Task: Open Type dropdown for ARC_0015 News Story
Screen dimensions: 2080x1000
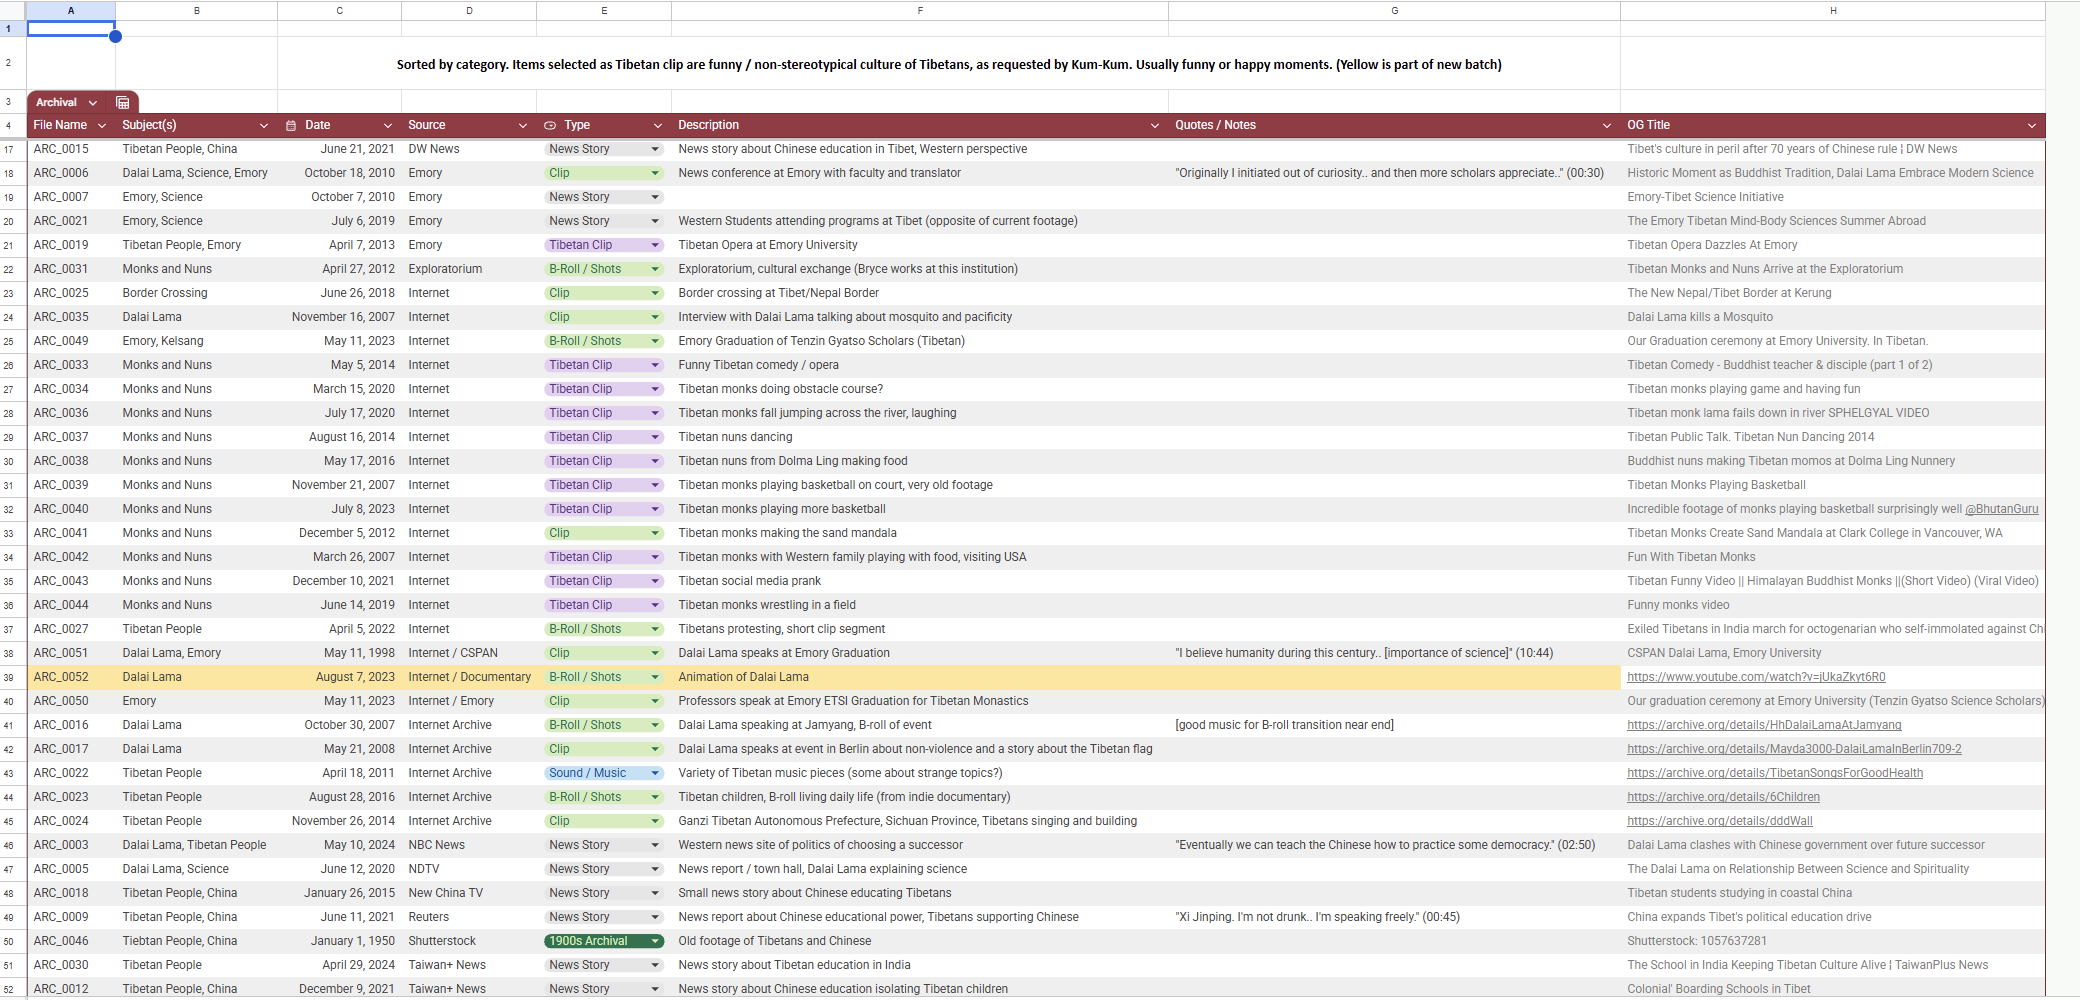Action: click(x=655, y=149)
